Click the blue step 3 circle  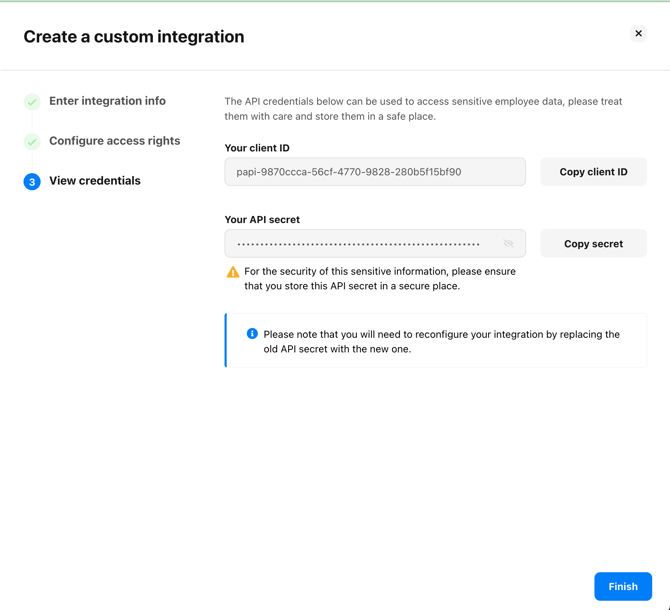click(x=32, y=182)
